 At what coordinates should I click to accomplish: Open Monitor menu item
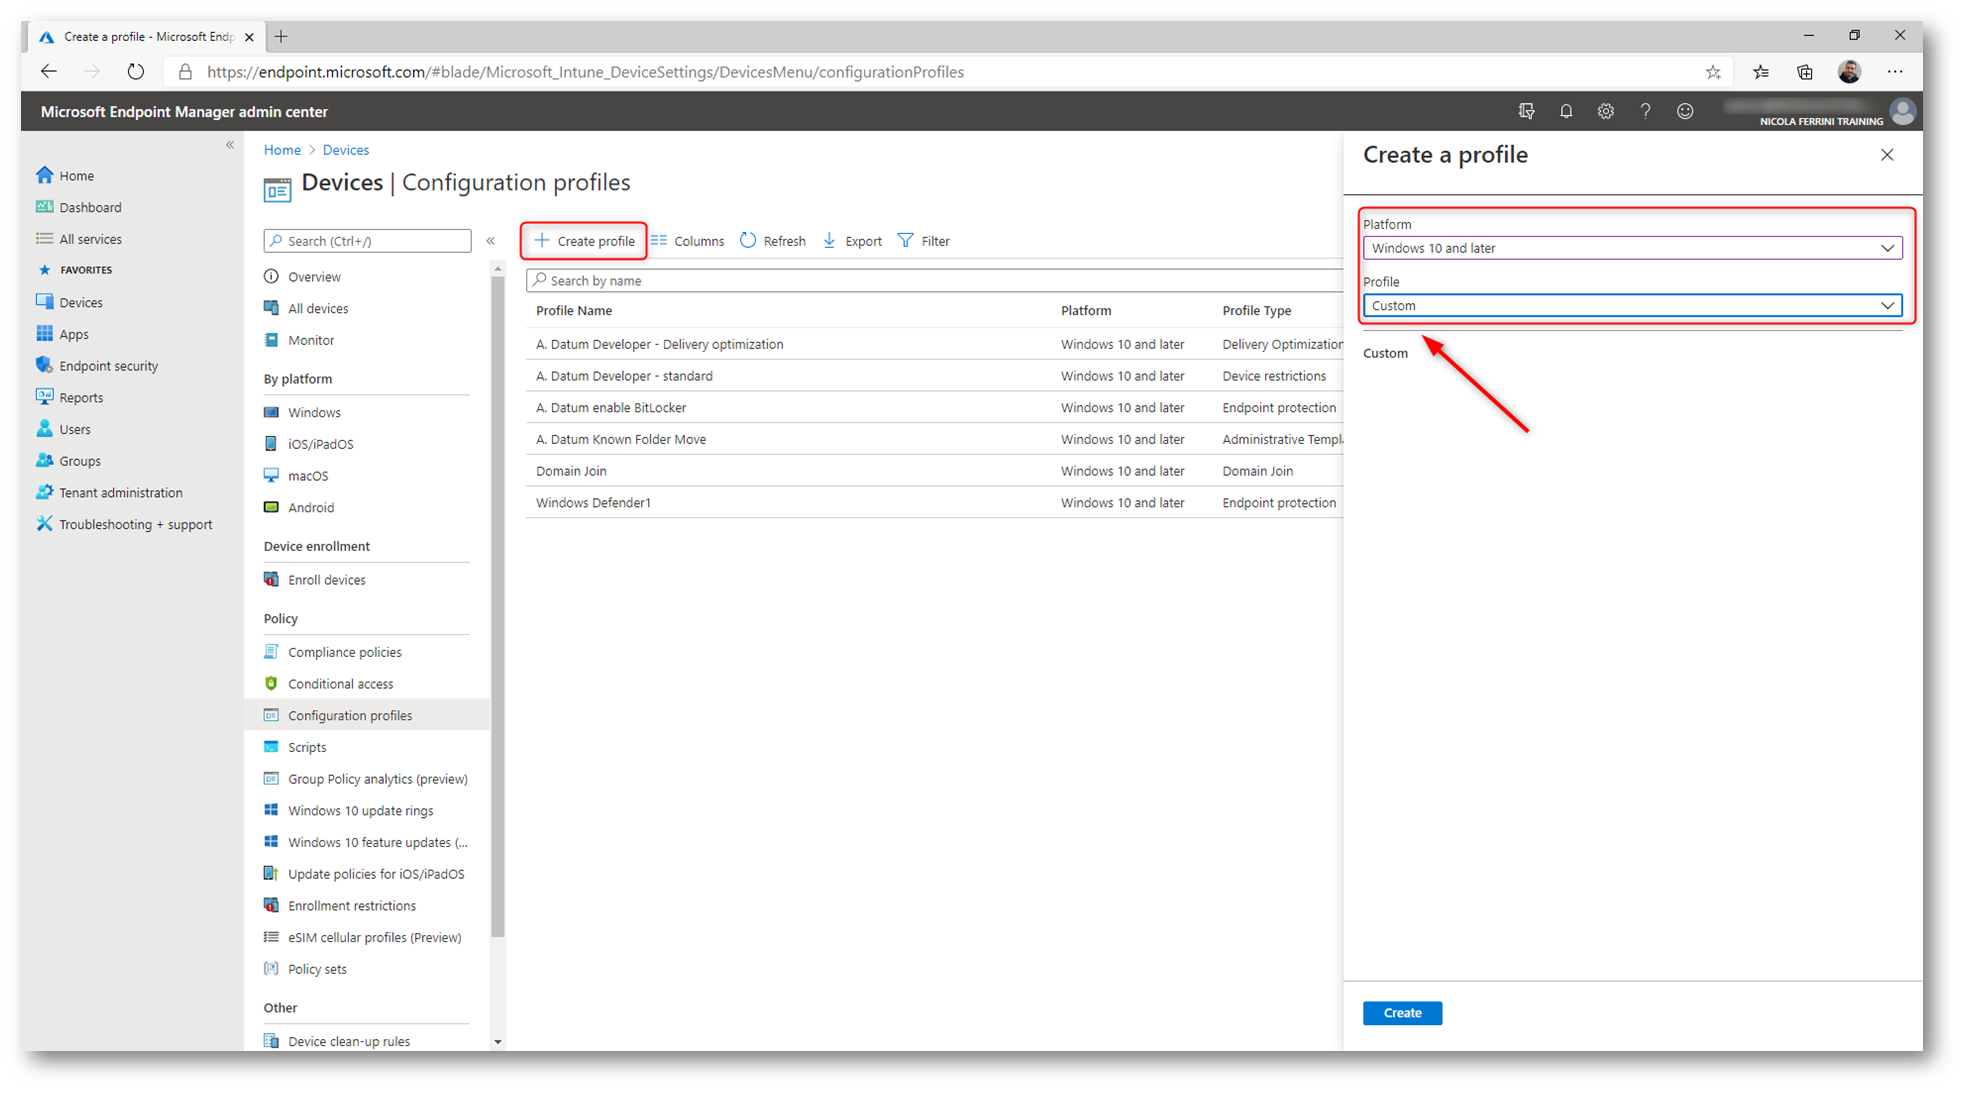(311, 341)
